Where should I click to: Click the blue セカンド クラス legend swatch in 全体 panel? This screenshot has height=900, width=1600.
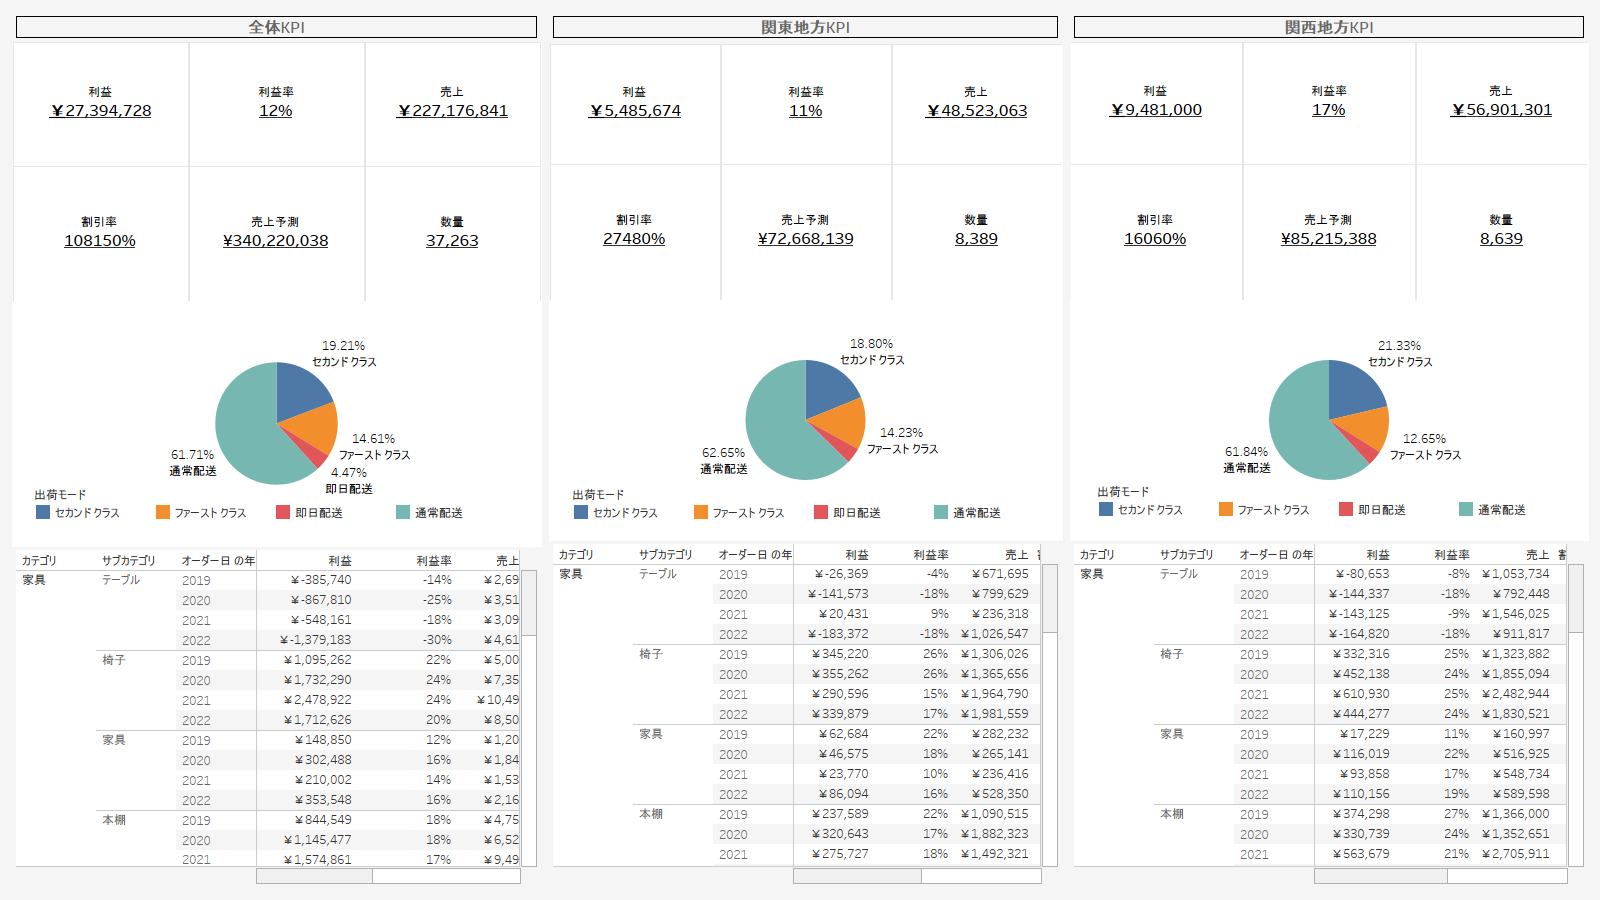(43, 512)
